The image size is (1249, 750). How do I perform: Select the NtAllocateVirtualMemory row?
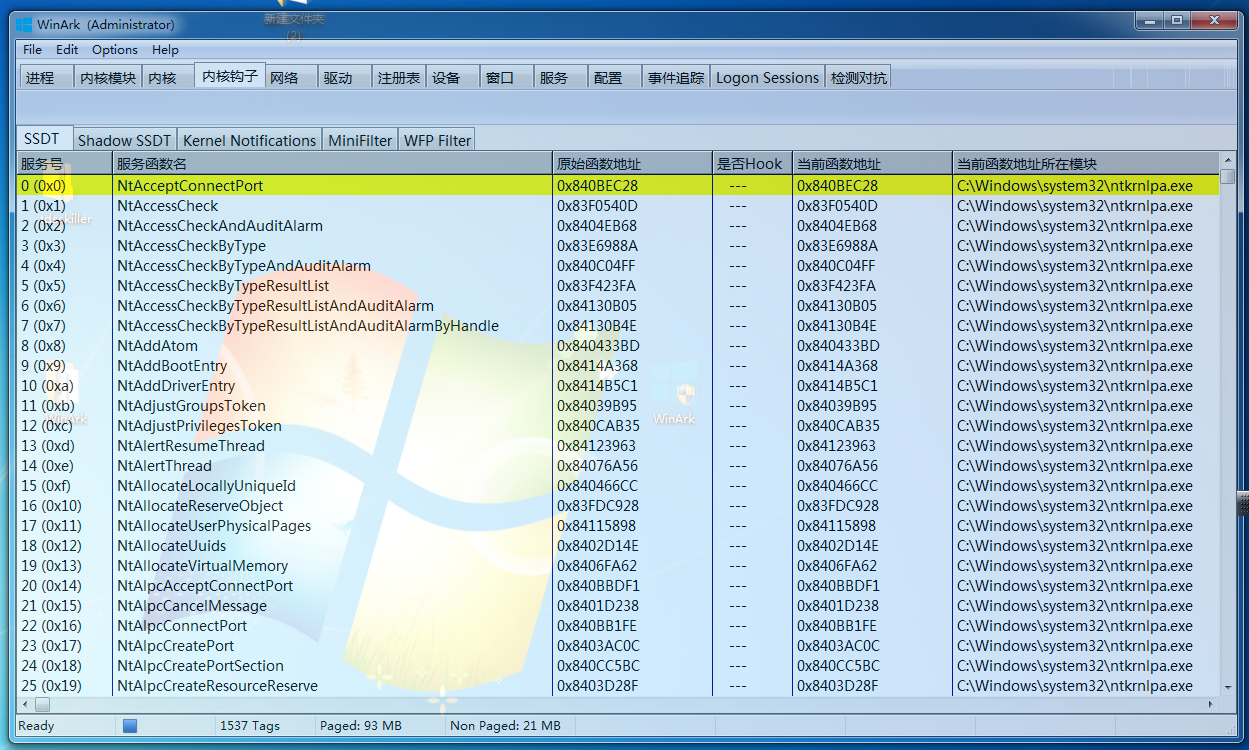[618, 565]
